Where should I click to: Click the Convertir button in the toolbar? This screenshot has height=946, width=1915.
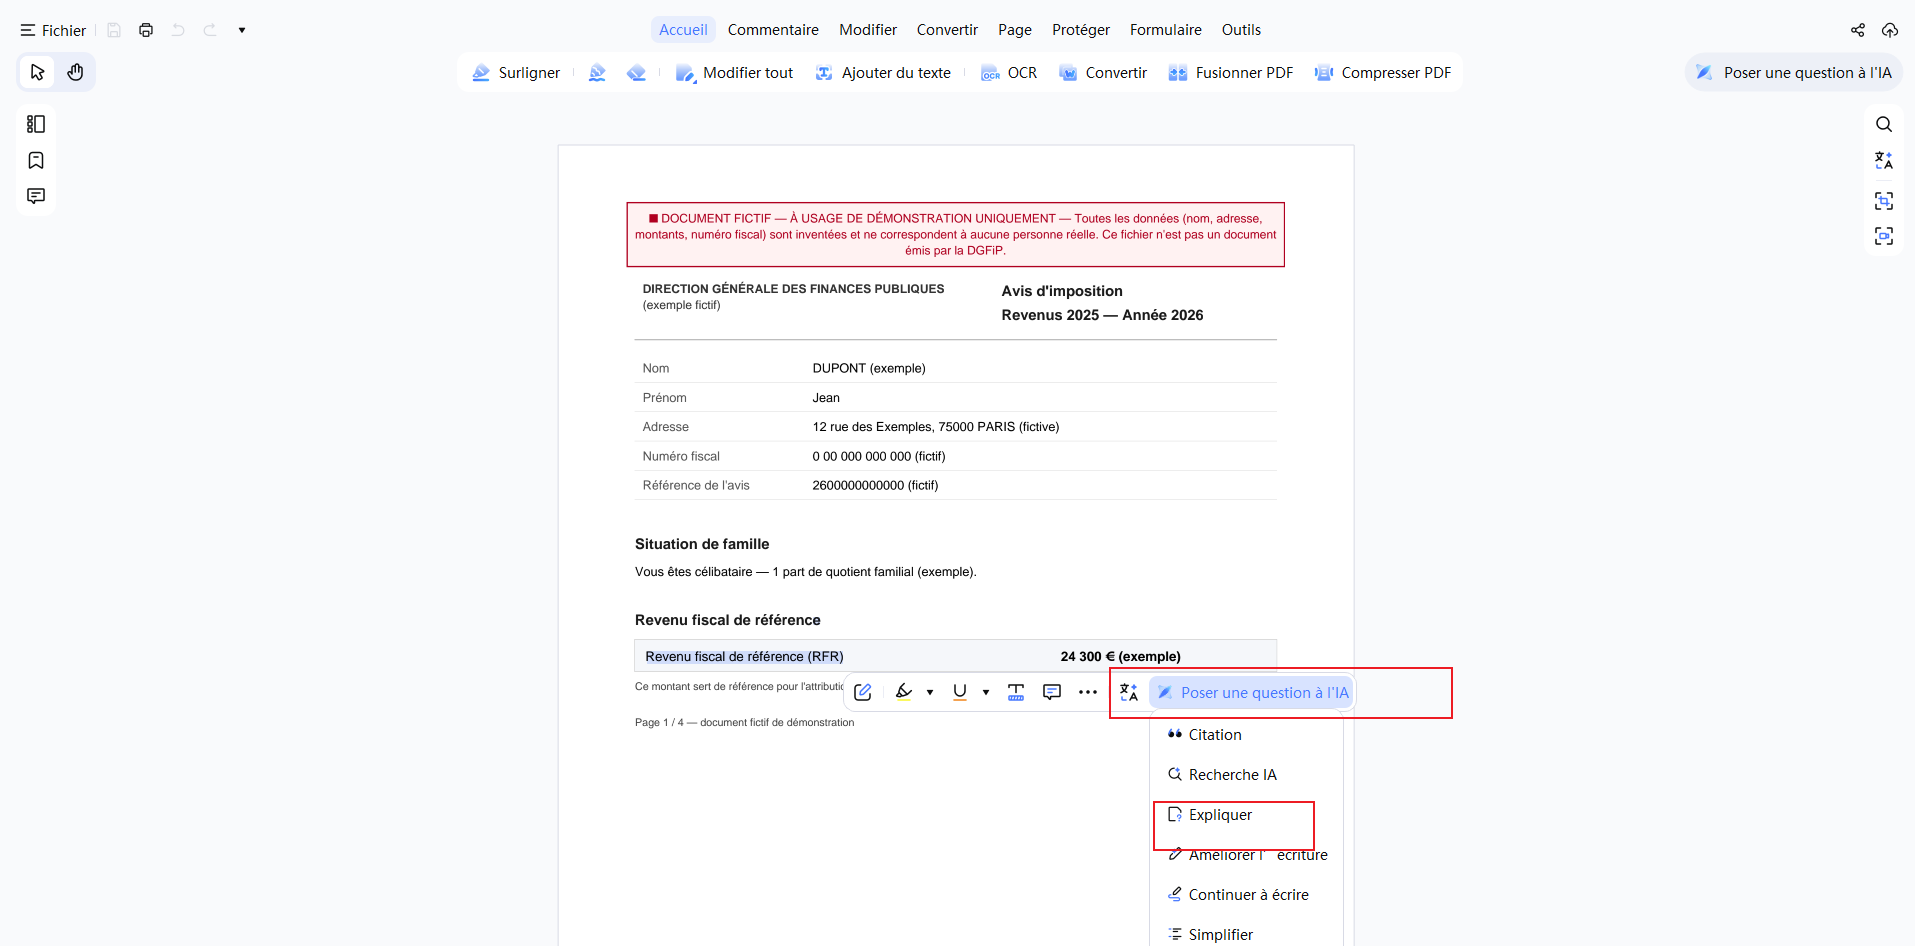click(x=1103, y=73)
